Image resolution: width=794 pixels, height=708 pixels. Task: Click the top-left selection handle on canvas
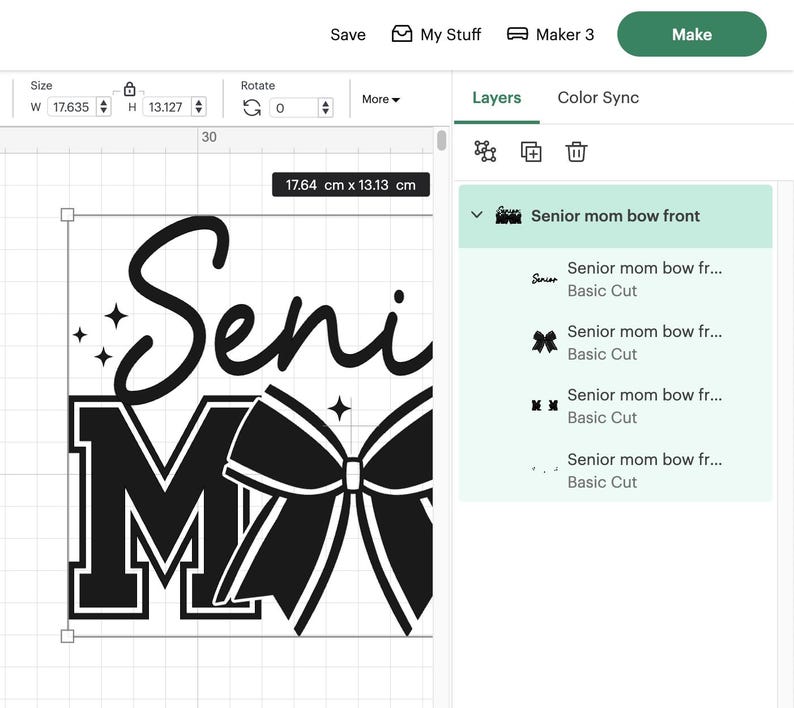click(x=67, y=215)
